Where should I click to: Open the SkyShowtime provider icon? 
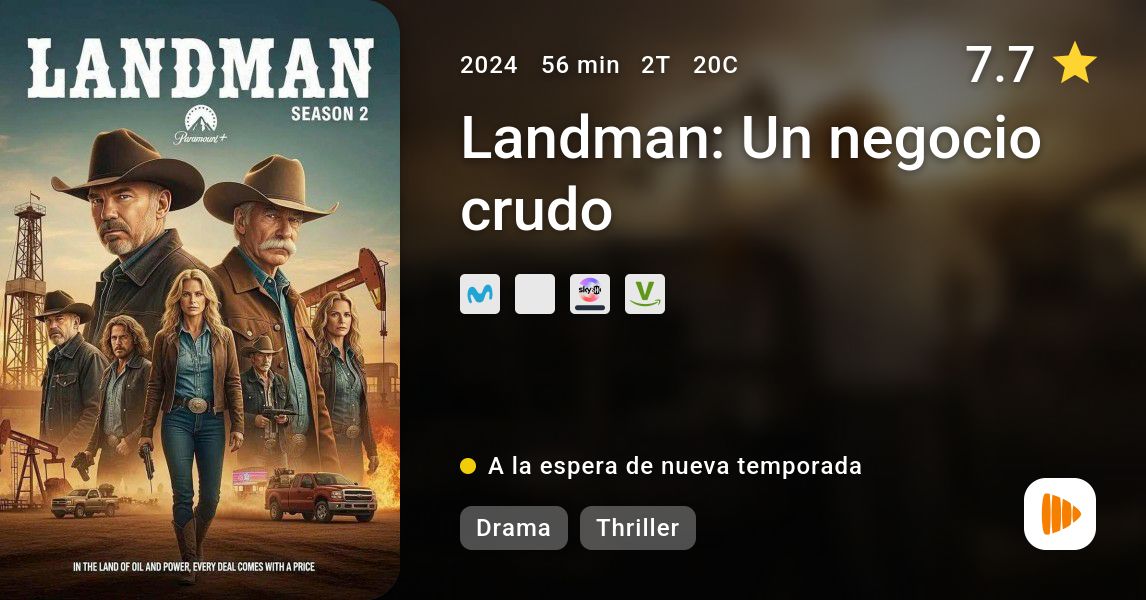point(590,294)
